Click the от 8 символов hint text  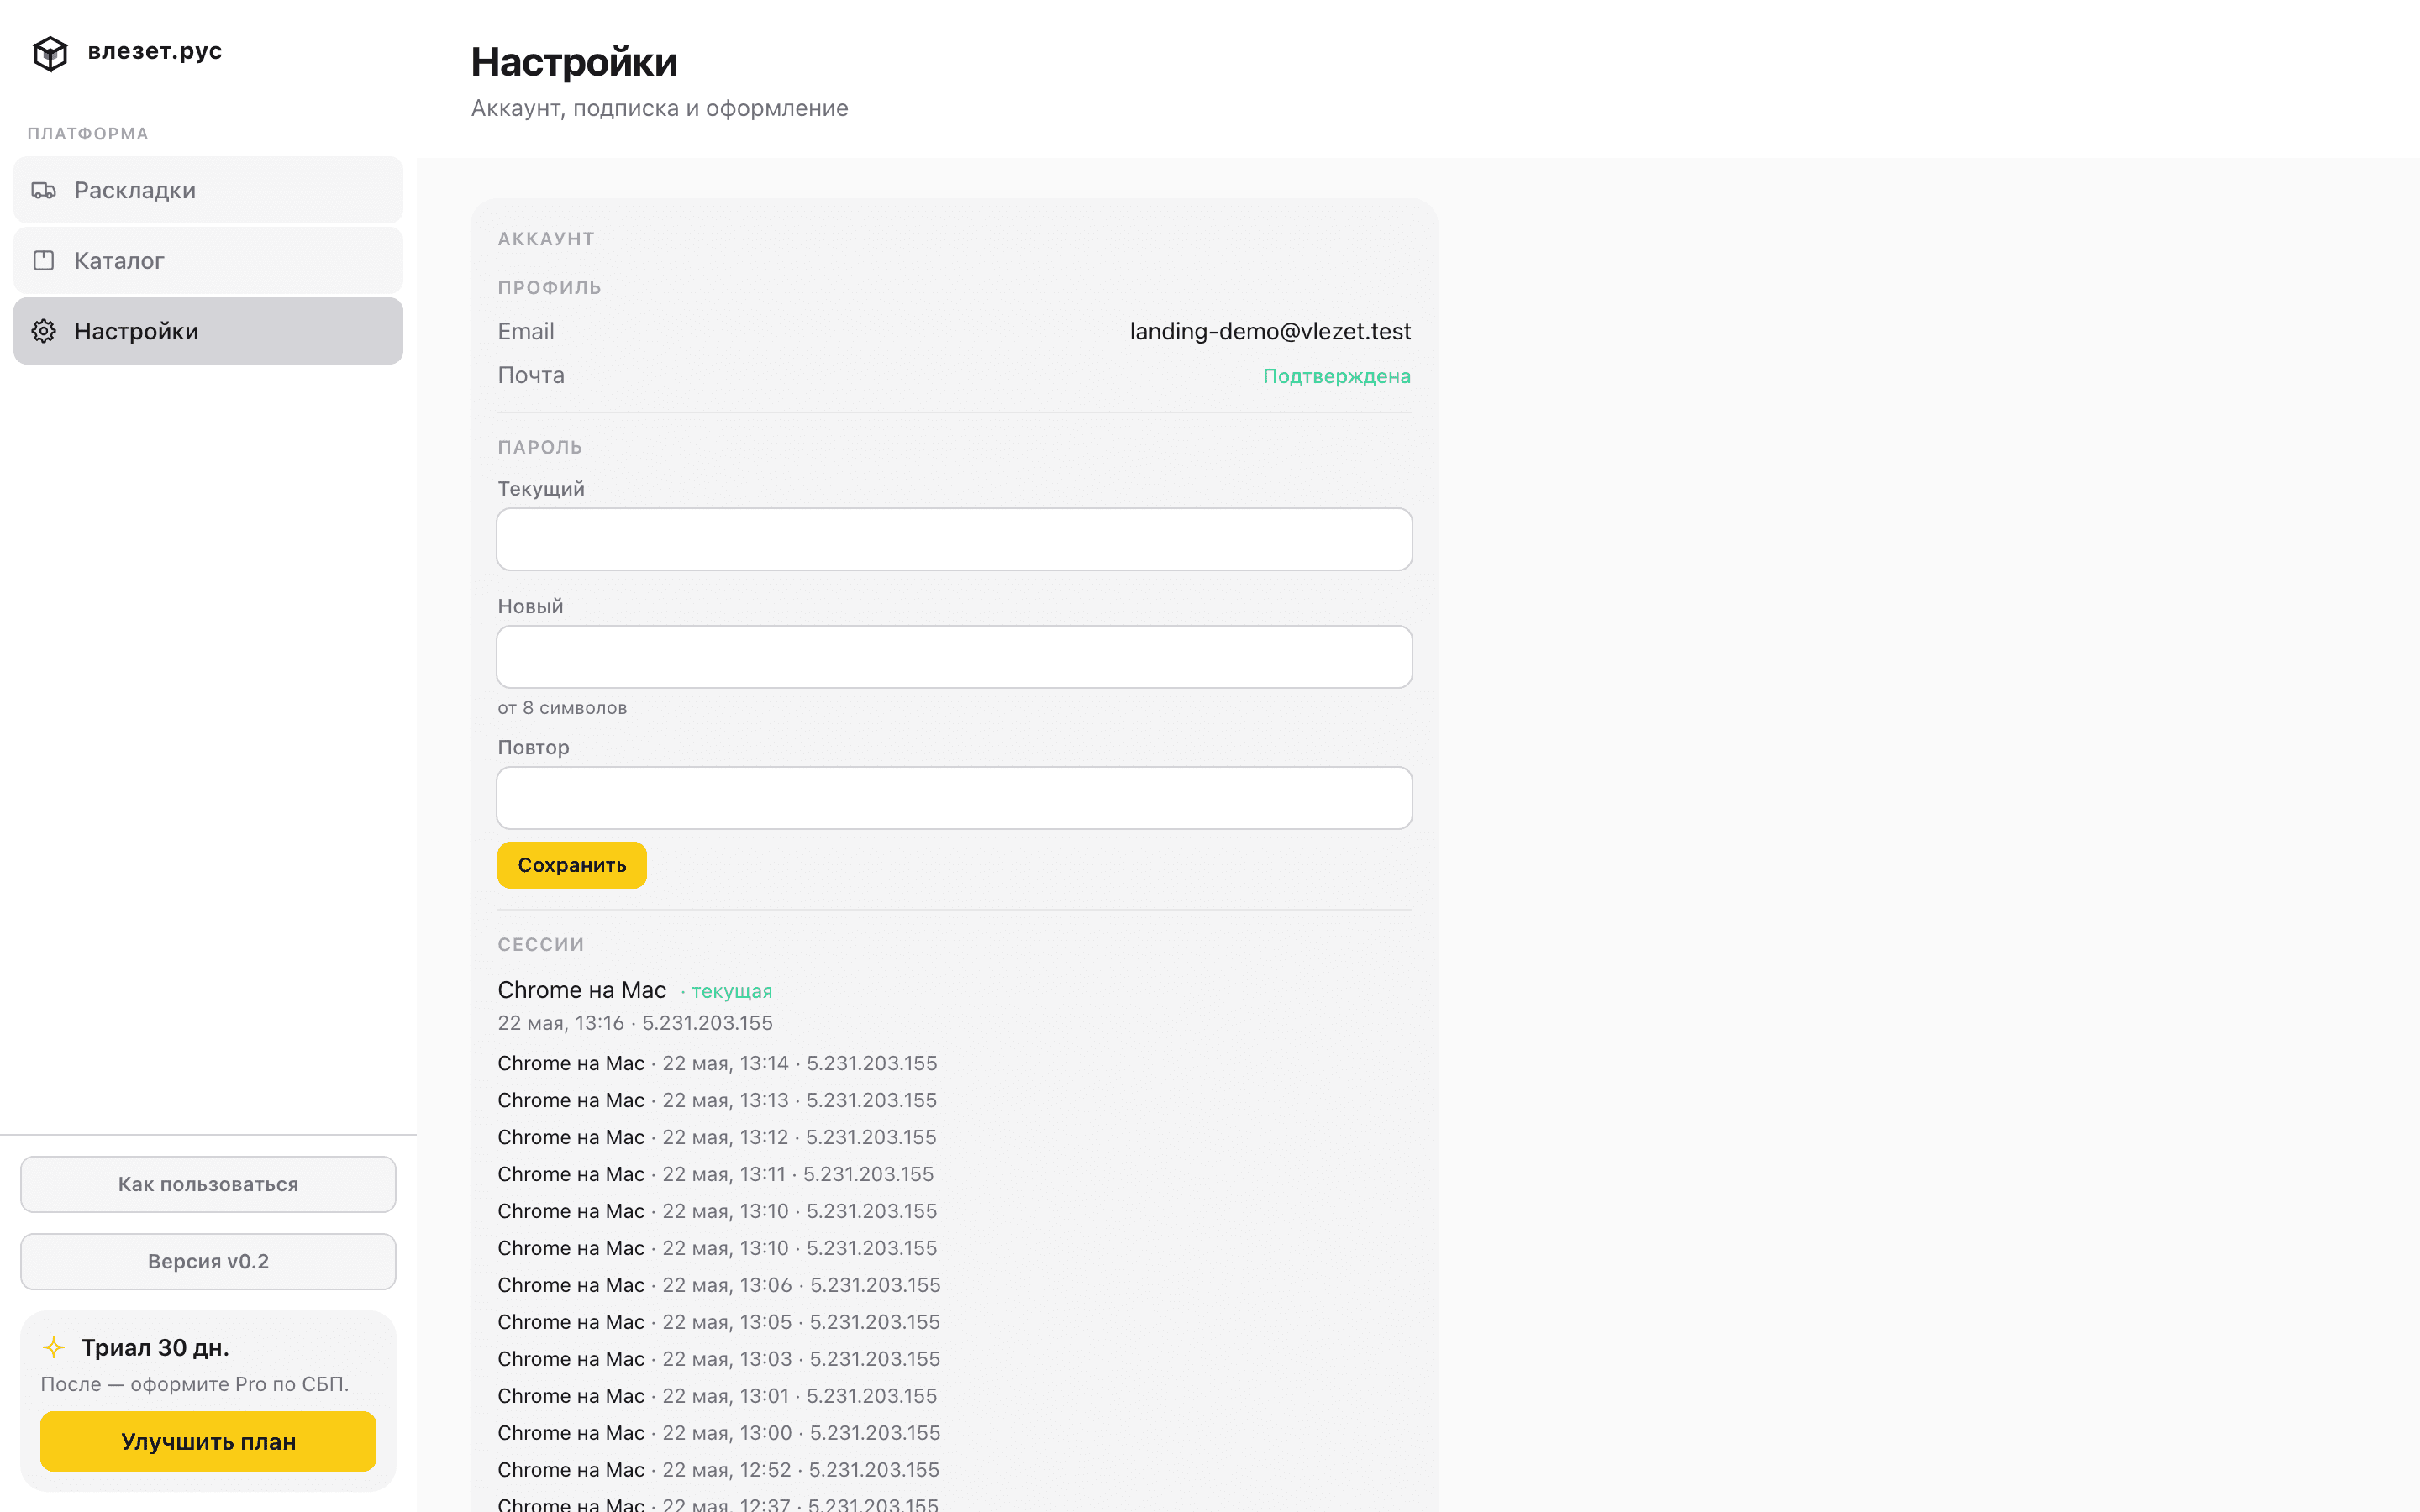(x=562, y=708)
